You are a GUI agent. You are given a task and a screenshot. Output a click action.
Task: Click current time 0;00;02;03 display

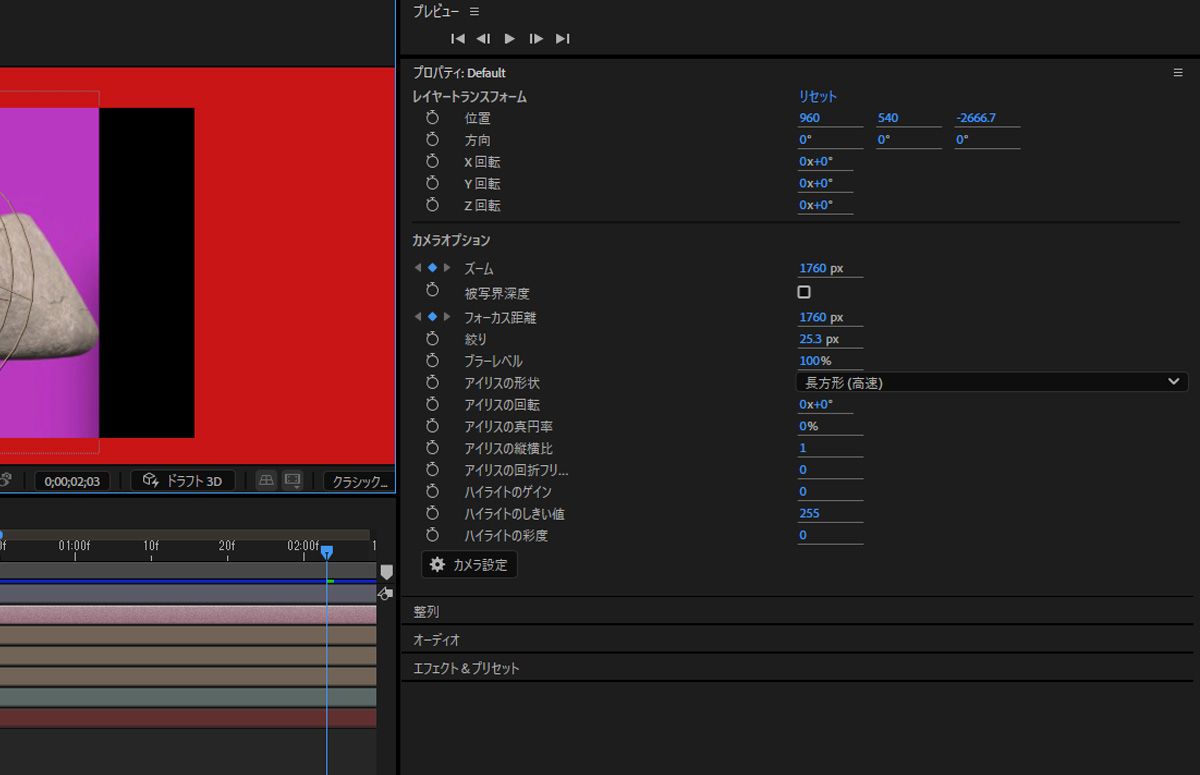[x=72, y=481]
